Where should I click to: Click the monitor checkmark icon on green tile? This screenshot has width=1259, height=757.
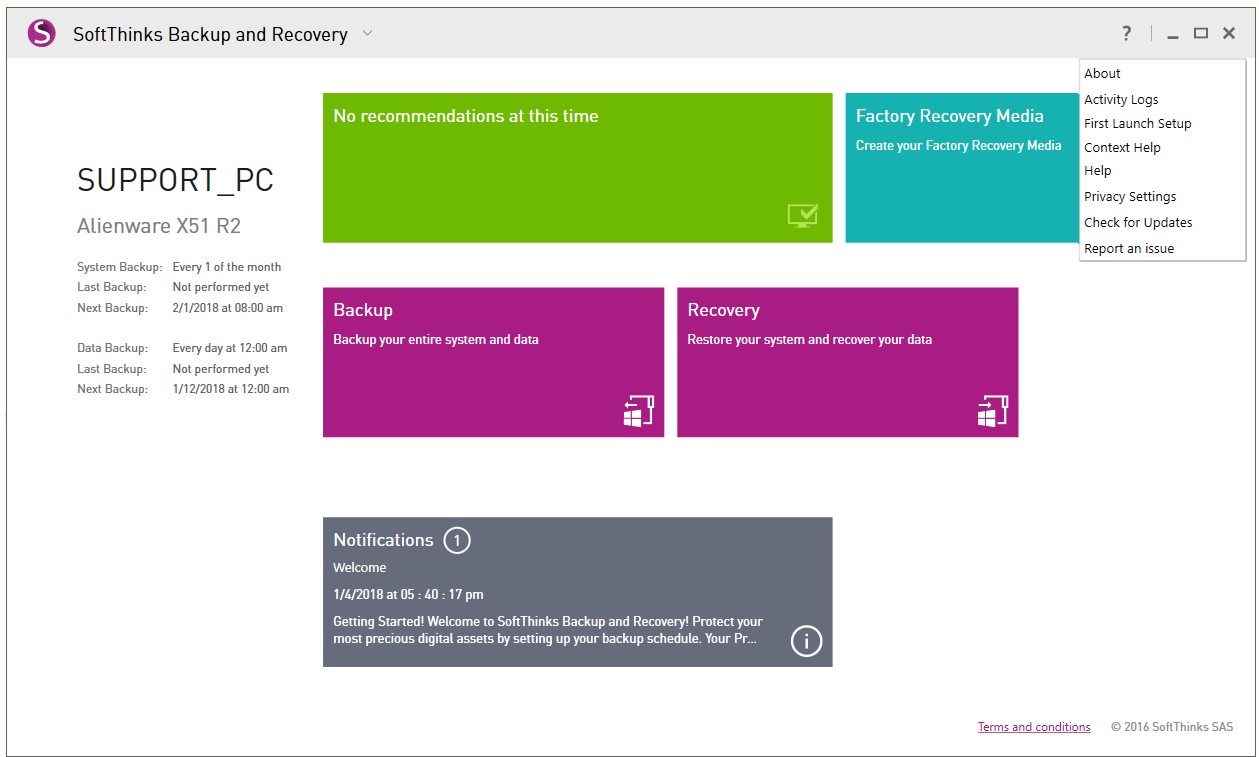click(x=802, y=215)
